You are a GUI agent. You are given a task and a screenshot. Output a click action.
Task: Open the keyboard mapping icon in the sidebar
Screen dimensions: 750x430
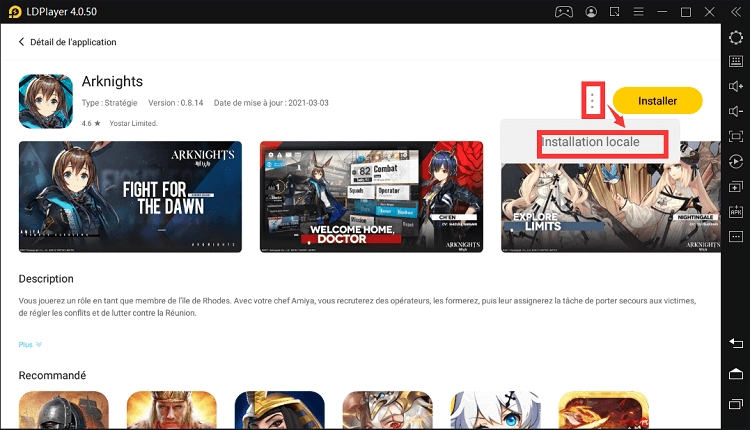tap(736, 61)
